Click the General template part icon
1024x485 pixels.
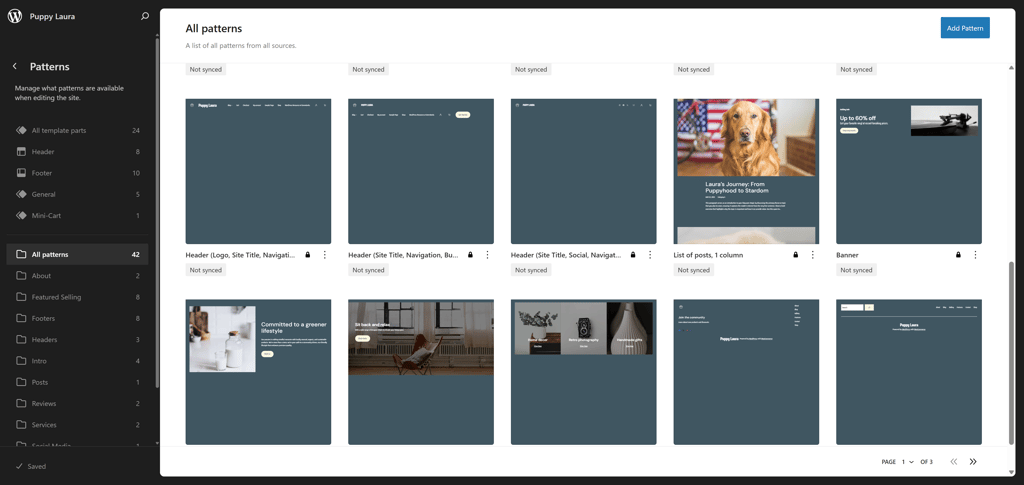pos(21,195)
